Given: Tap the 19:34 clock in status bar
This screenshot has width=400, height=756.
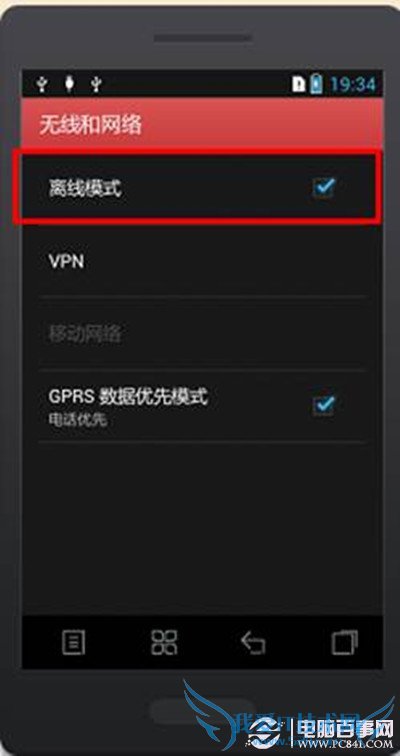Looking at the screenshot, I should [x=353, y=85].
